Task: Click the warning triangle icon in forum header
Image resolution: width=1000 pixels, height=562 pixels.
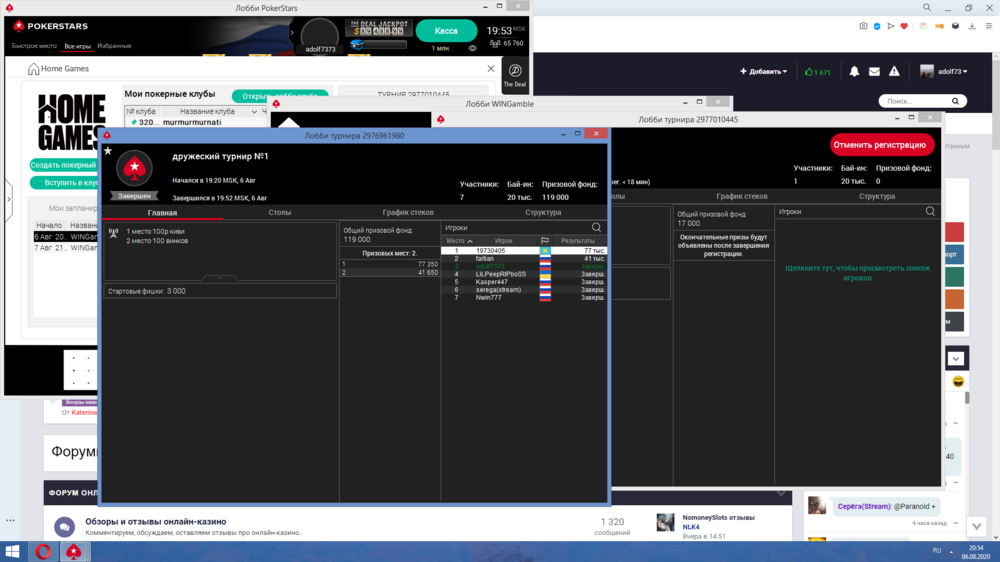Action: click(x=894, y=72)
